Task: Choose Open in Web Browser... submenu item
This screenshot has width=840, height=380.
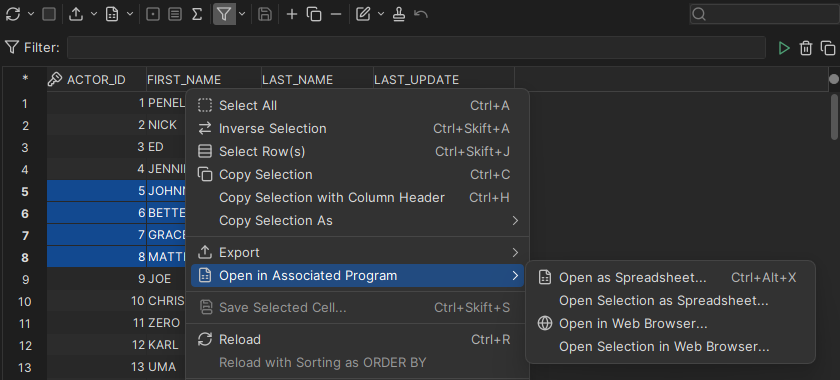Action: tap(670, 324)
